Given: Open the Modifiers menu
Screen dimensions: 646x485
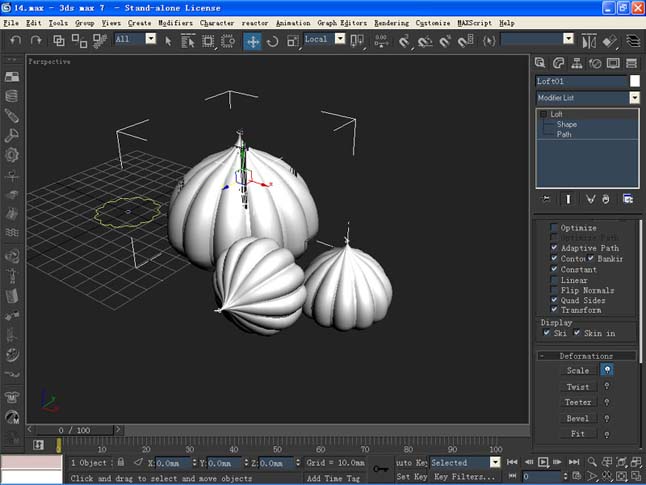Looking at the screenshot, I should tap(176, 22).
